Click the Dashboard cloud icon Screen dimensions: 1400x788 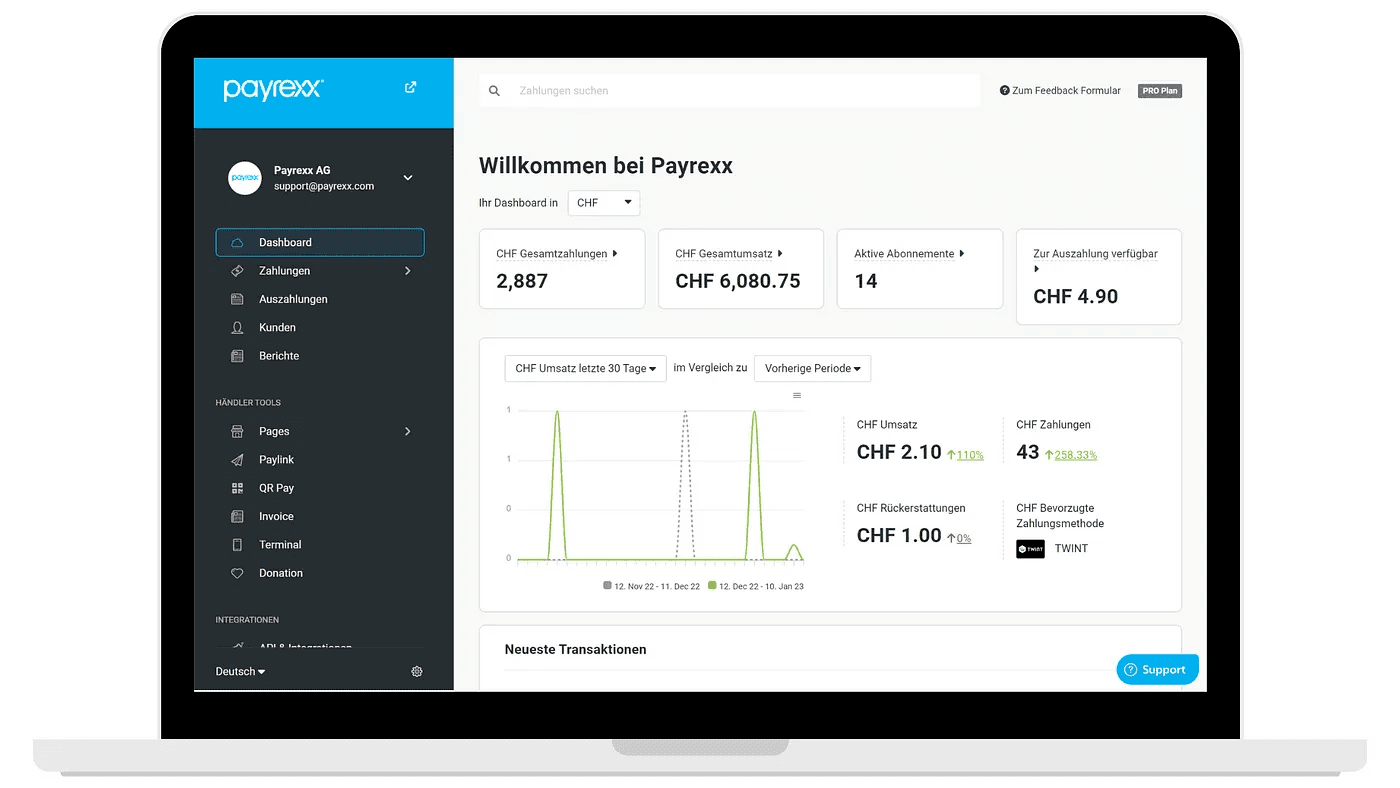click(237, 243)
